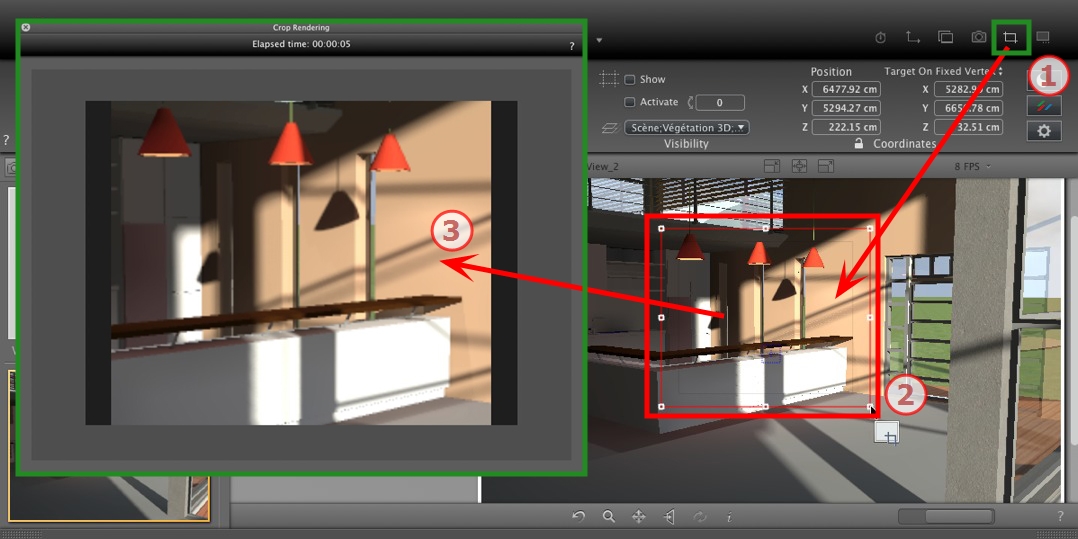The image size is (1078, 539).
Task: Click the Target Y coordinate field
Action: point(968,109)
